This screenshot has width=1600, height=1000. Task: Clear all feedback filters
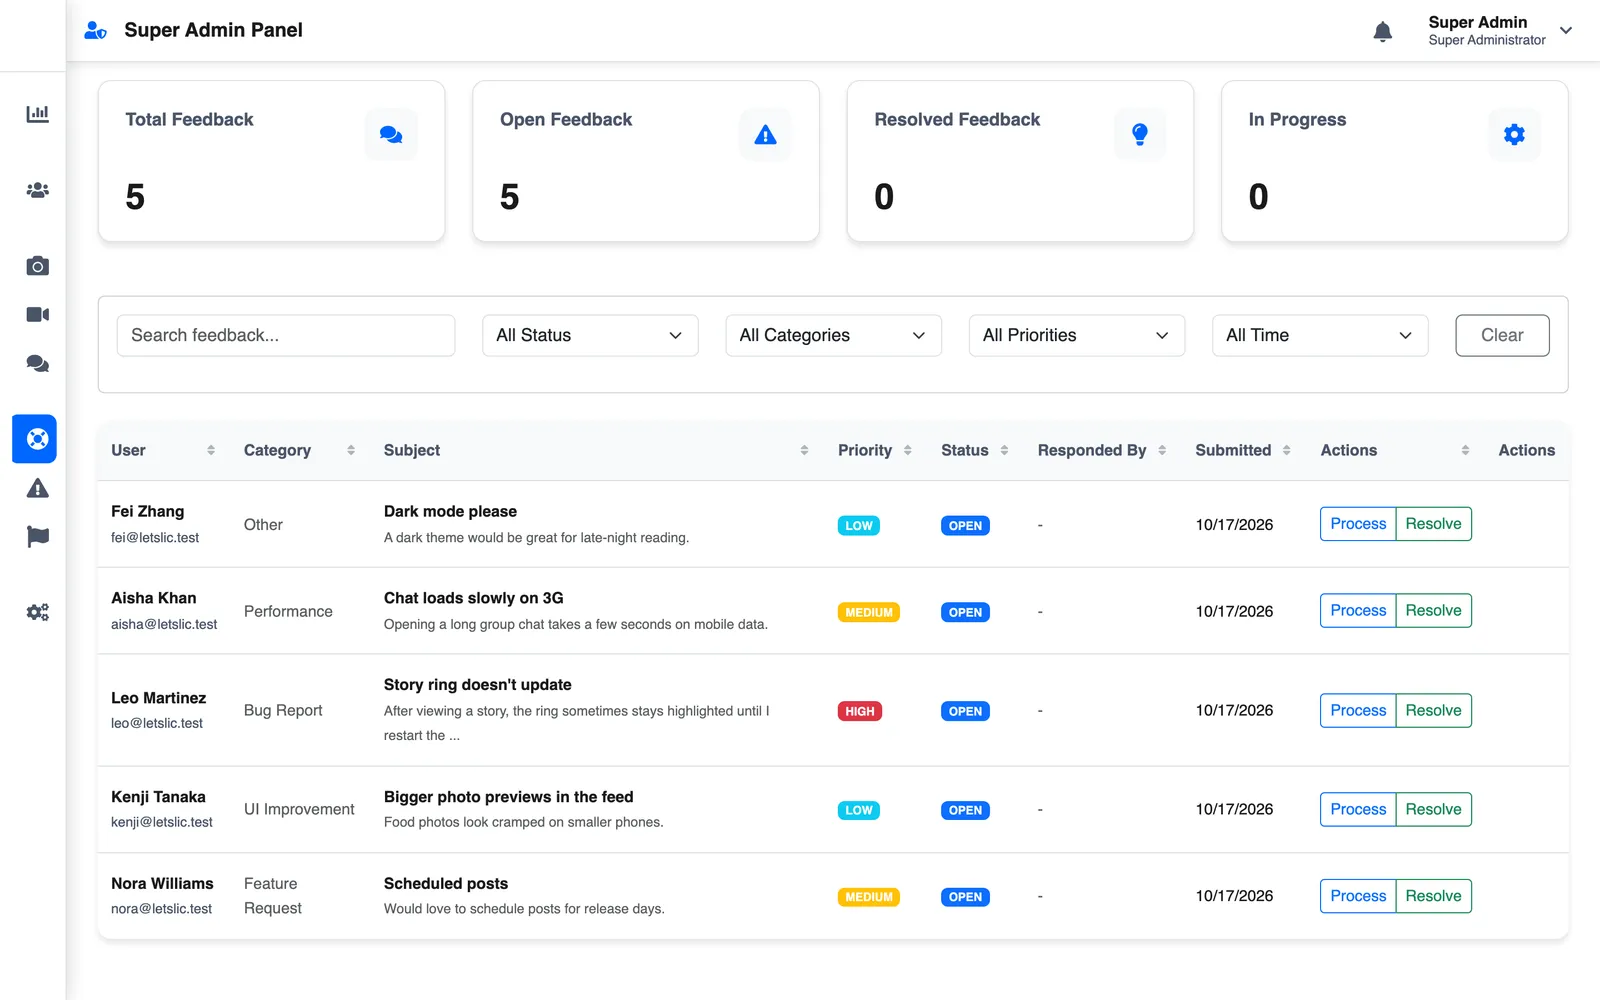pos(1502,336)
